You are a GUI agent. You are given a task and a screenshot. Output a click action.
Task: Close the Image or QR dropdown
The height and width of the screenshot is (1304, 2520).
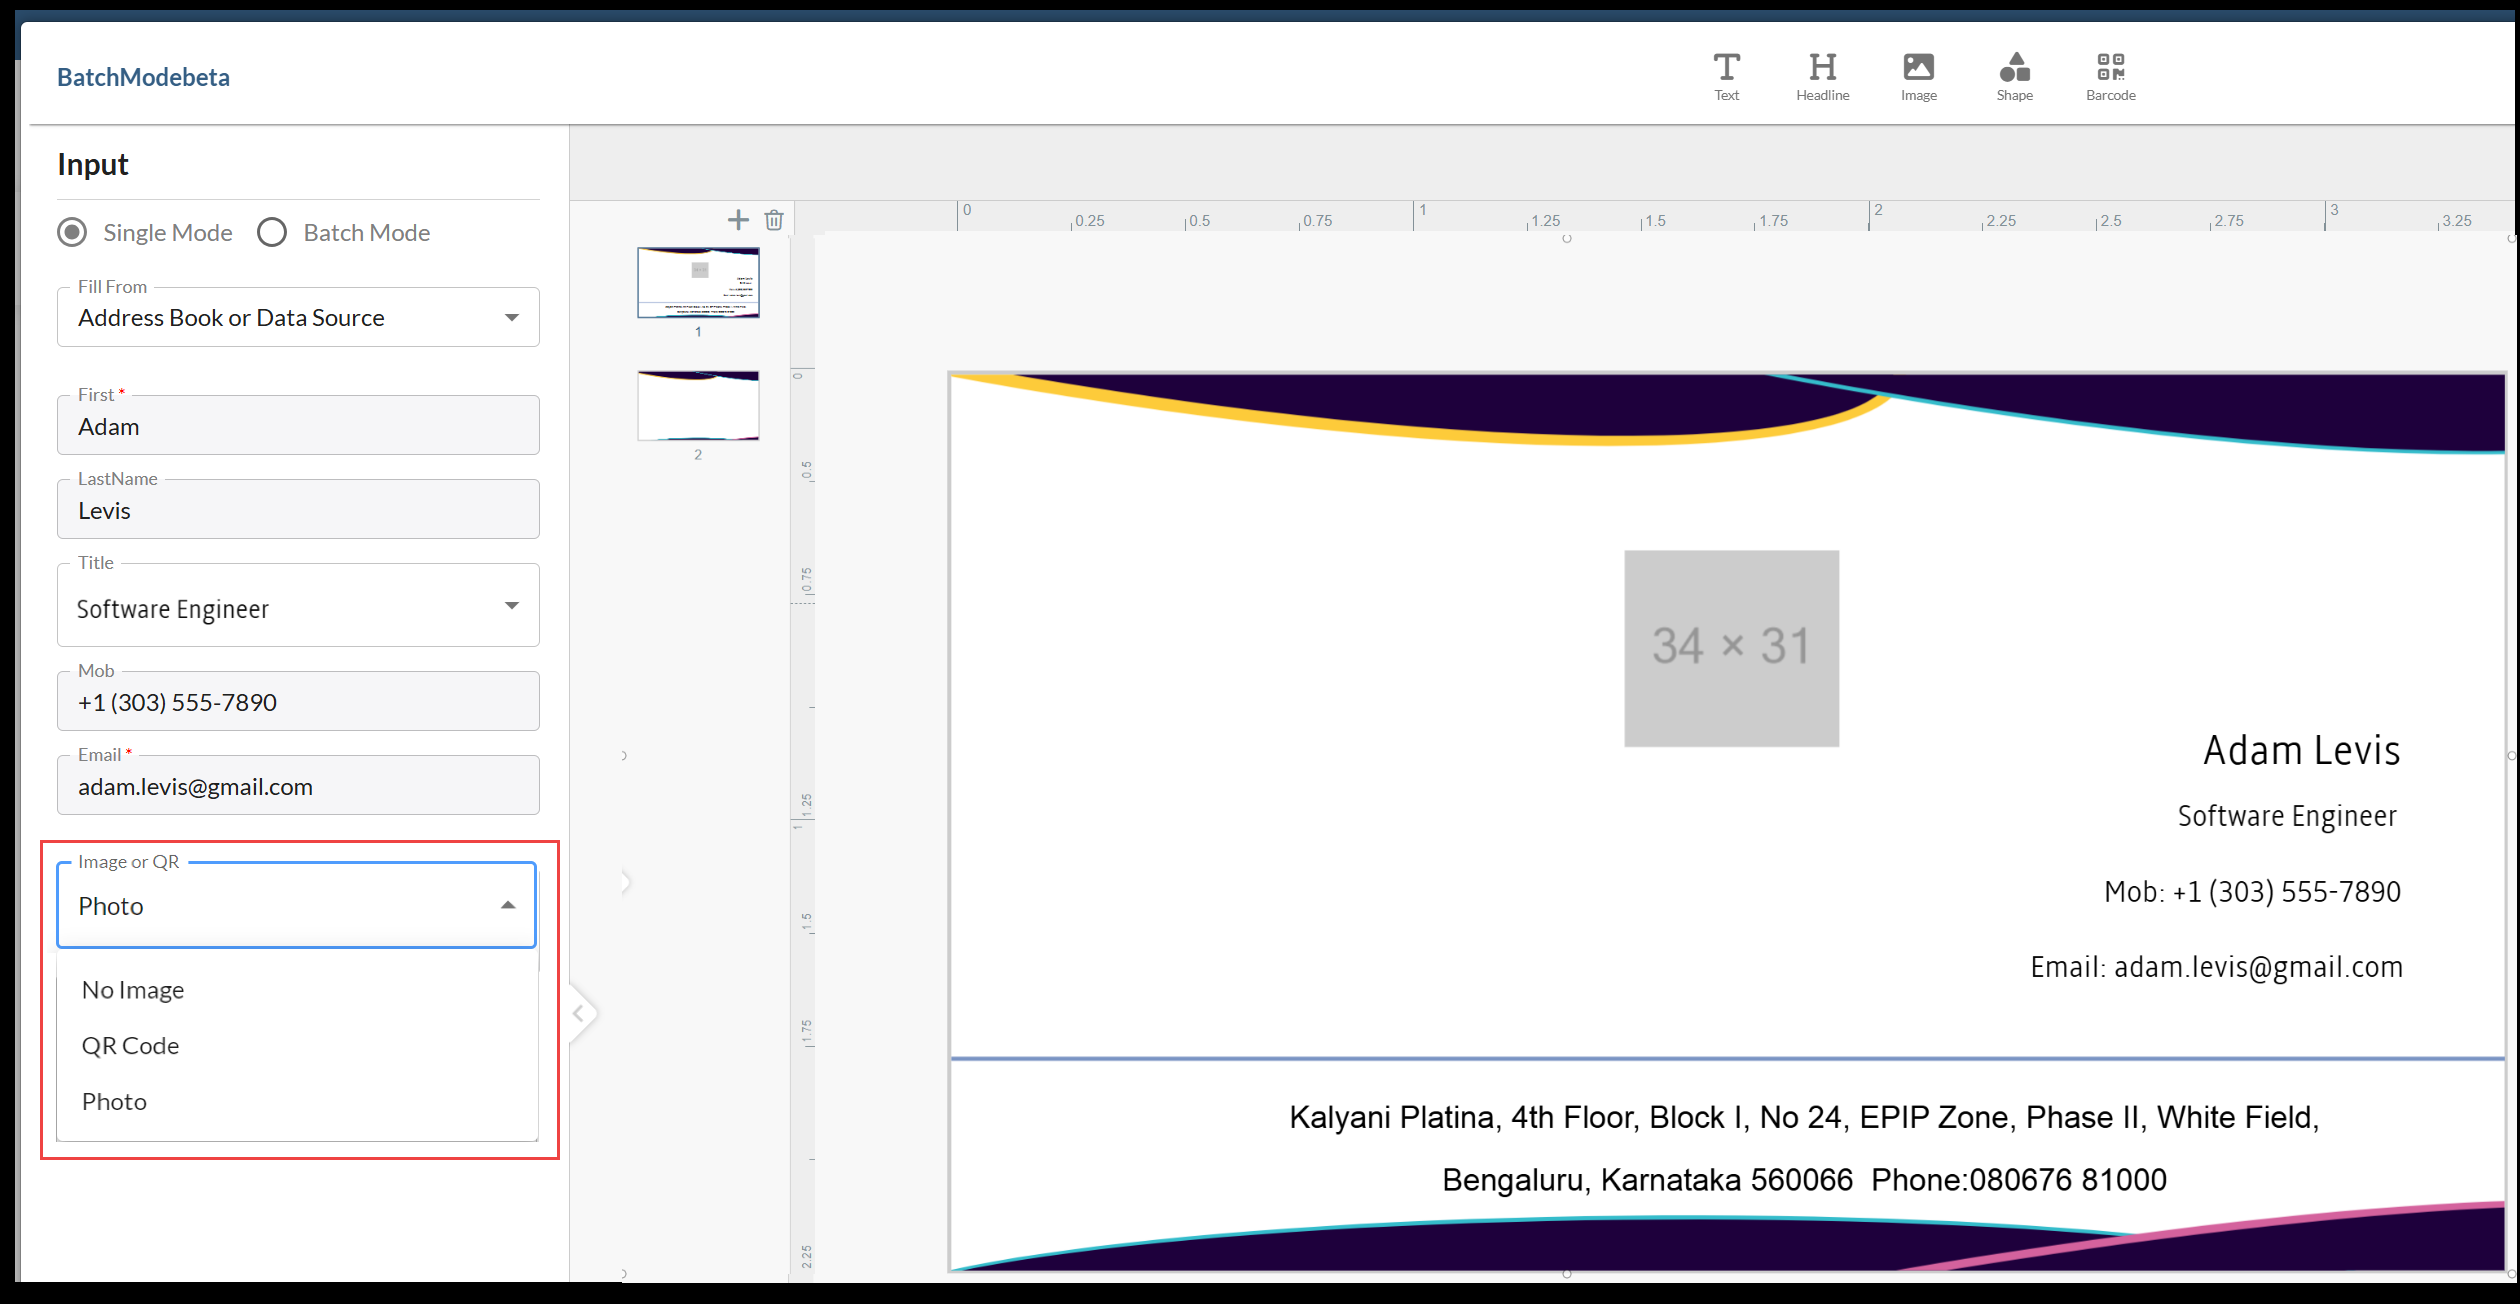tap(508, 906)
